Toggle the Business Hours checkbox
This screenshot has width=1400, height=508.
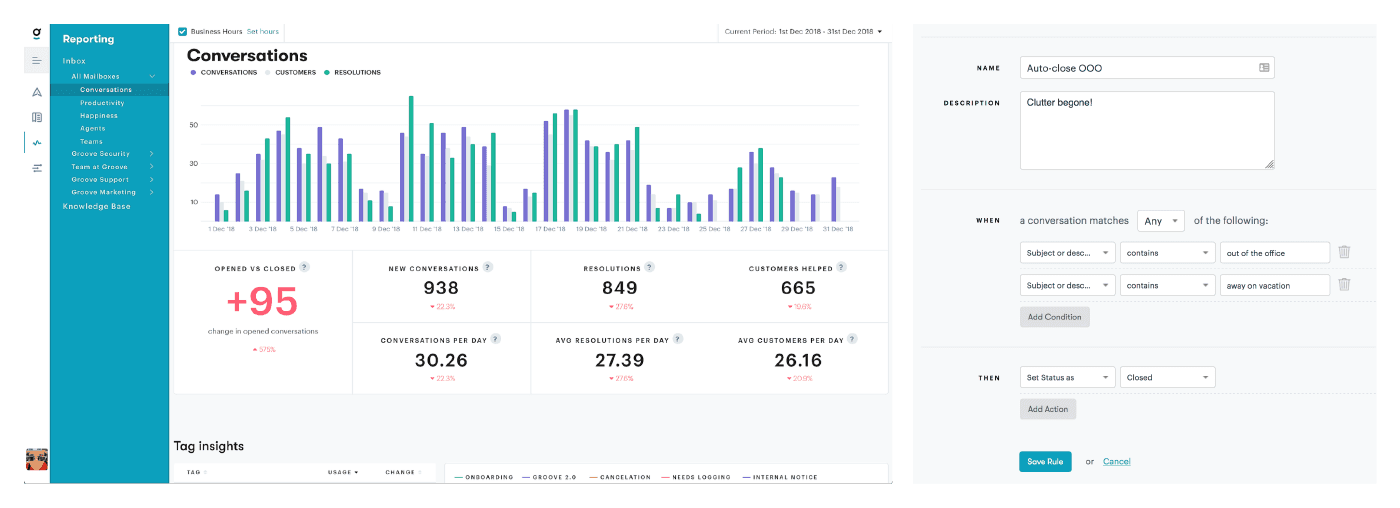point(182,32)
